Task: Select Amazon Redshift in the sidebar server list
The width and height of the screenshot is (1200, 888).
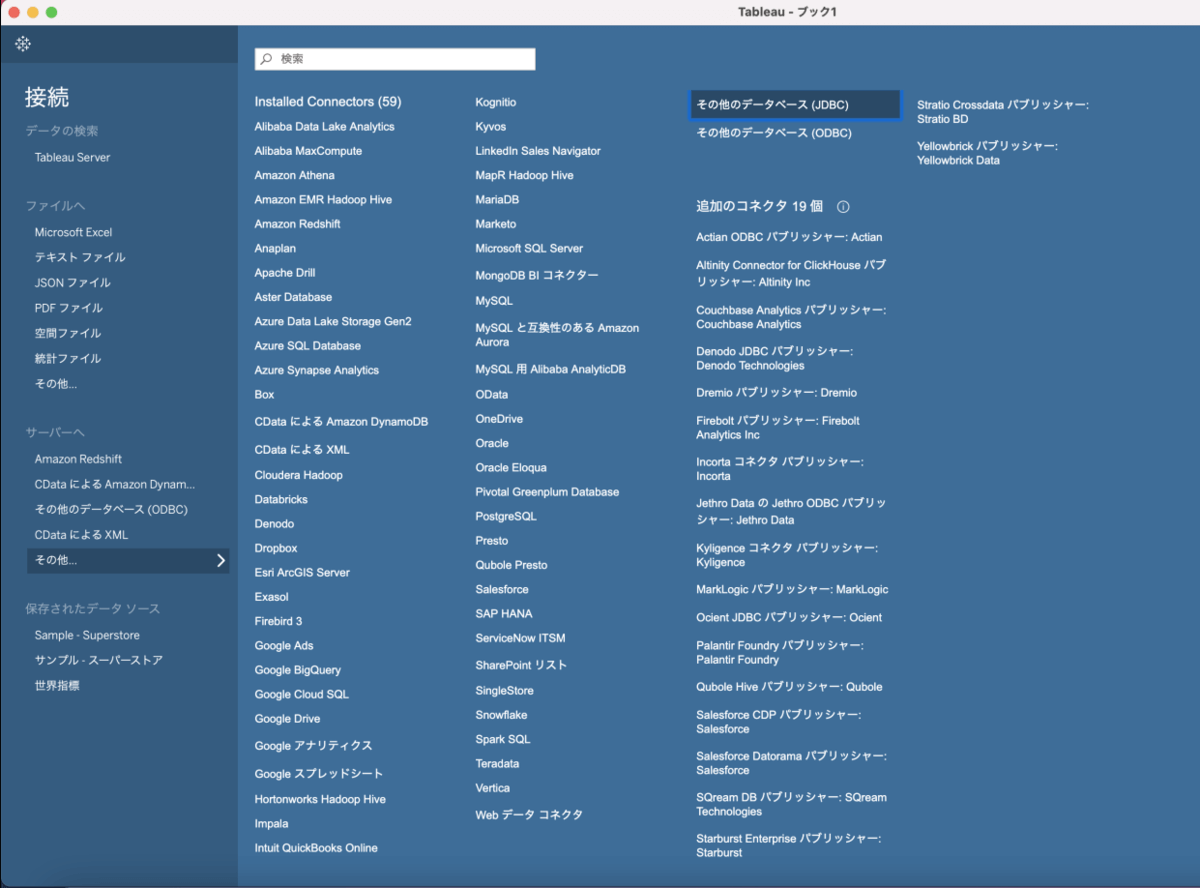Action: coord(78,459)
